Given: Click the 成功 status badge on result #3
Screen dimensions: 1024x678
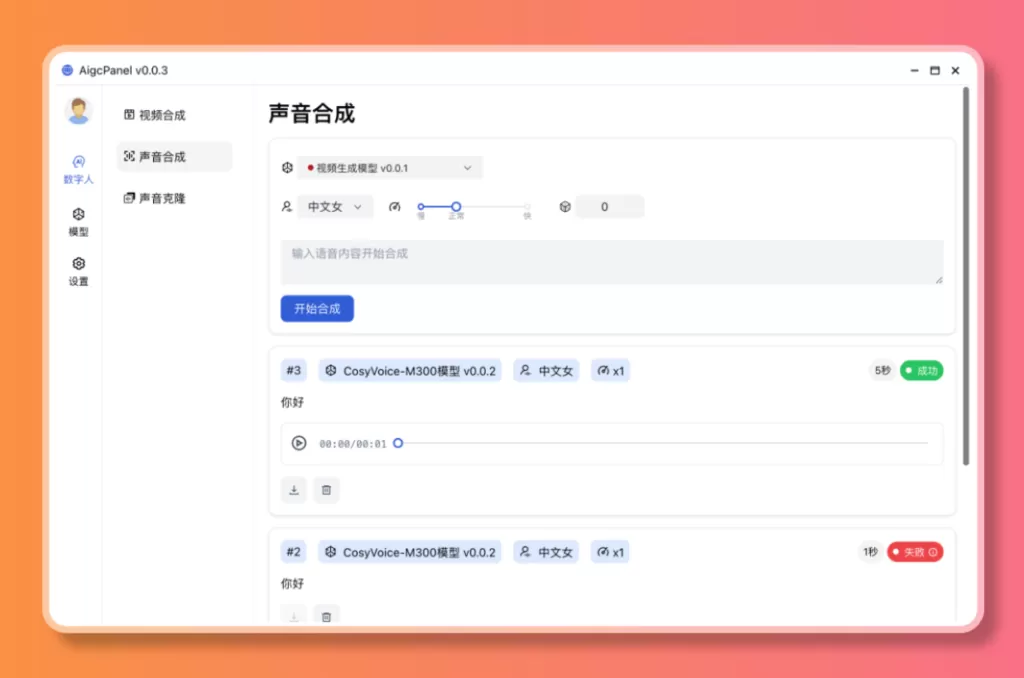Looking at the screenshot, I should coord(920,370).
